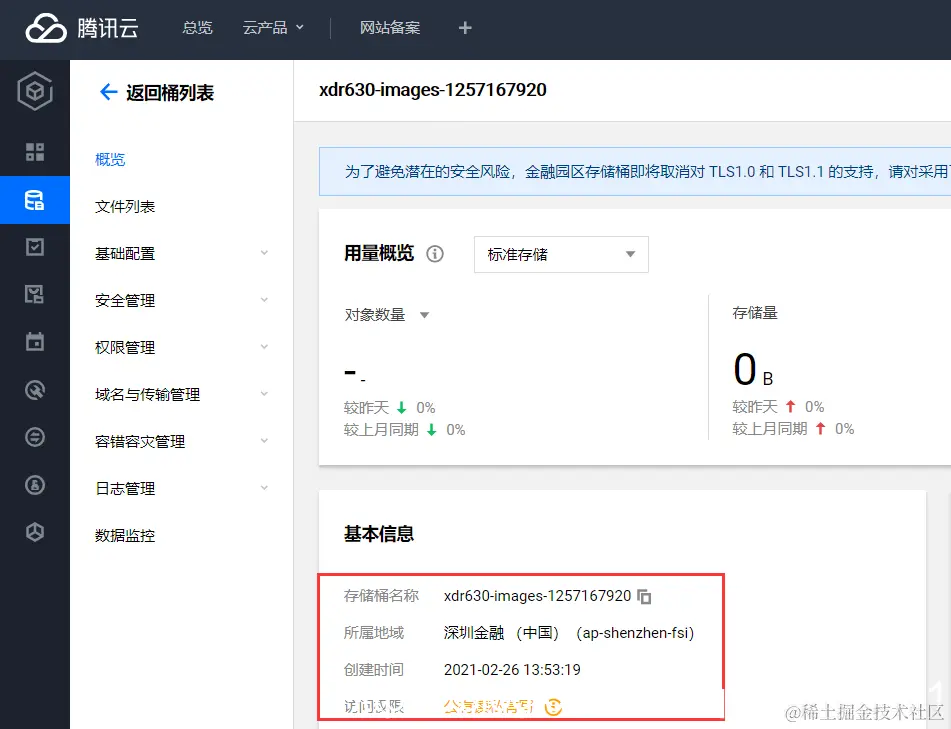Click the 0 B storage value
The height and width of the screenshot is (729, 951).
click(x=753, y=369)
